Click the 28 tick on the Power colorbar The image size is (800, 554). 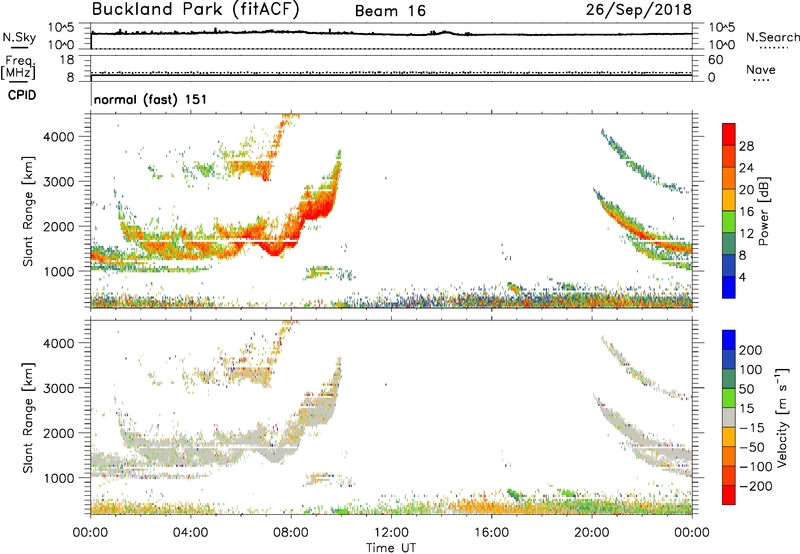point(746,146)
